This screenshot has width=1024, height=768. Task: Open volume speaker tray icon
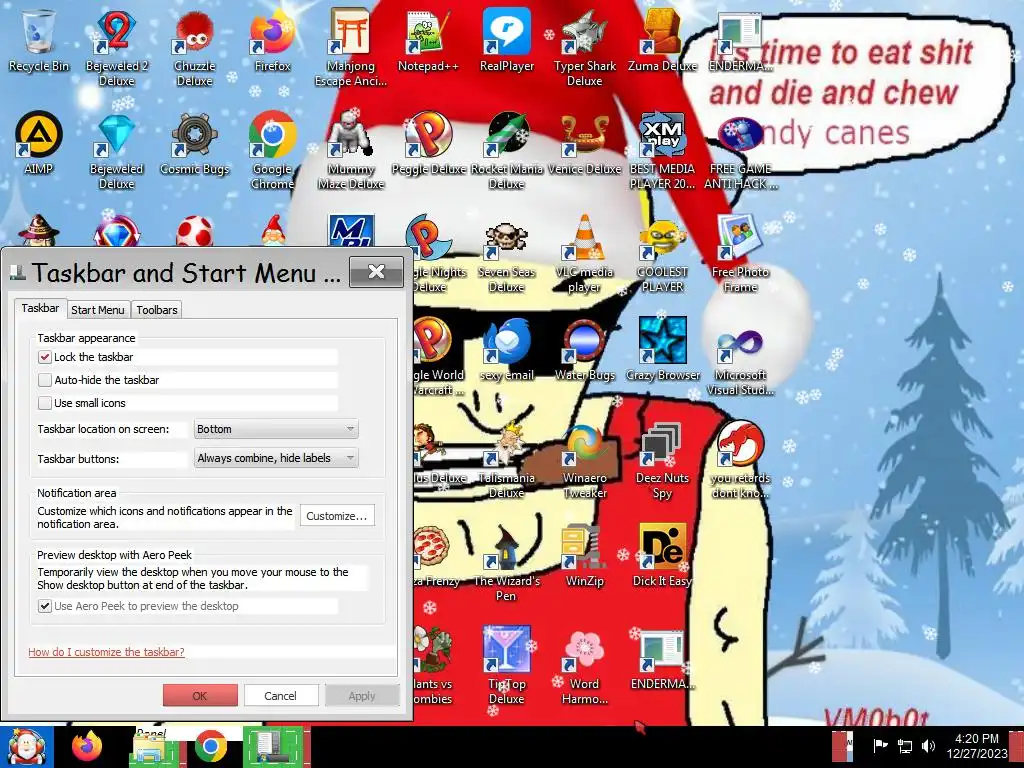pos(928,746)
